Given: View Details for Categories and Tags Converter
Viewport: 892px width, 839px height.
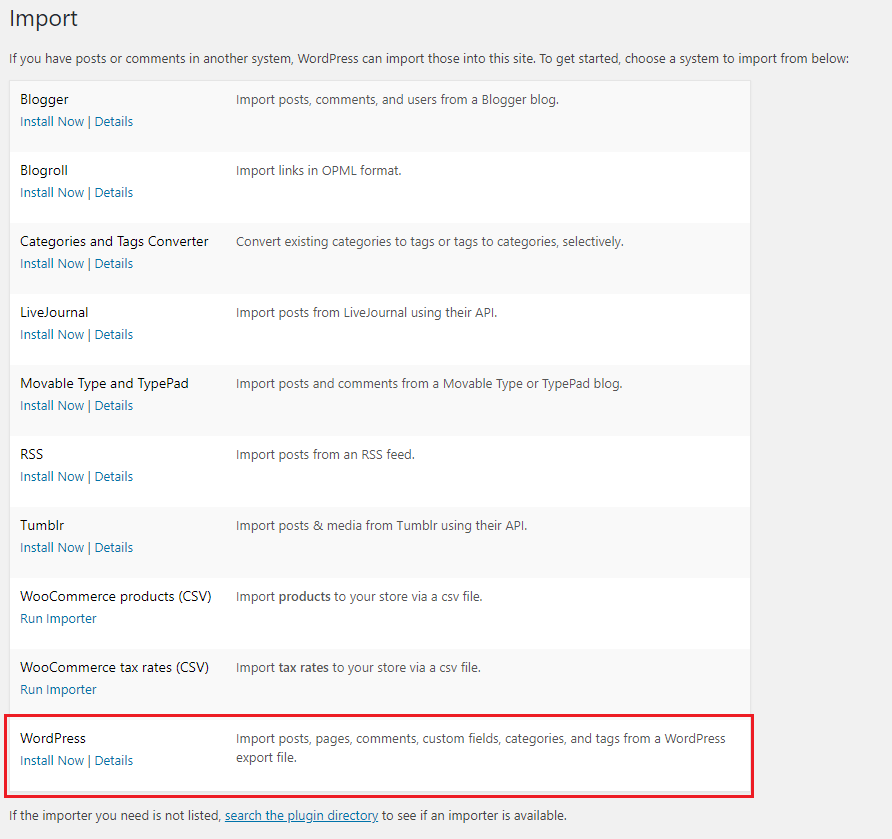Looking at the screenshot, I should point(114,264).
